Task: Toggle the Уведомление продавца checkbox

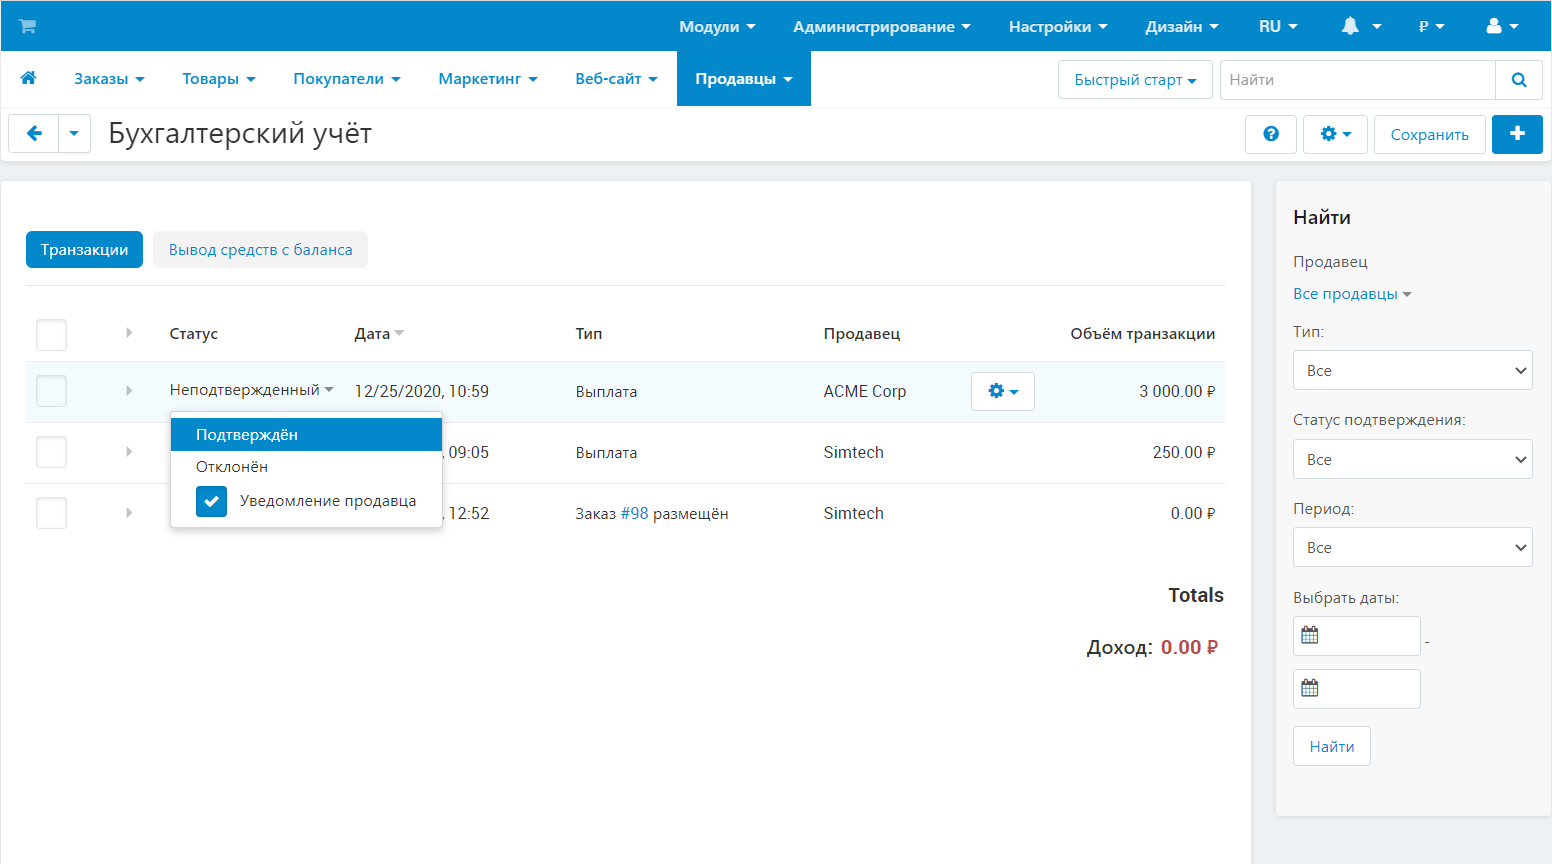Action: [212, 501]
